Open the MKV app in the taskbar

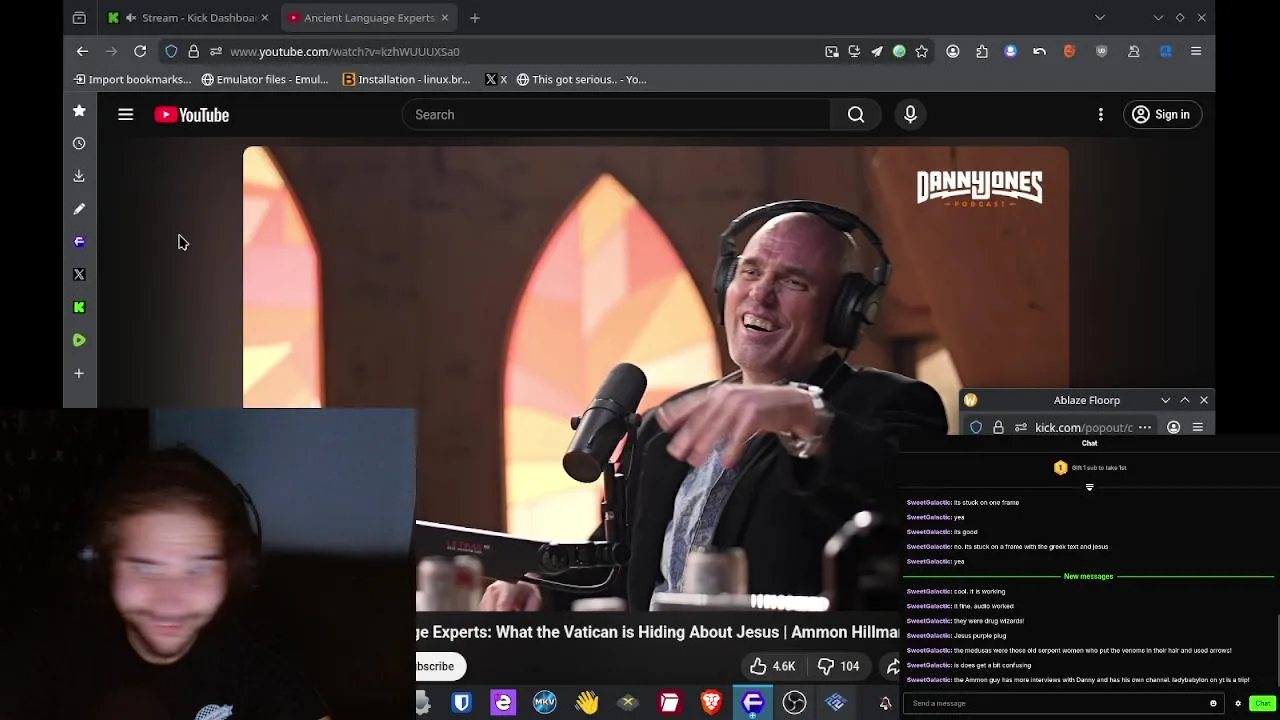tap(544, 703)
